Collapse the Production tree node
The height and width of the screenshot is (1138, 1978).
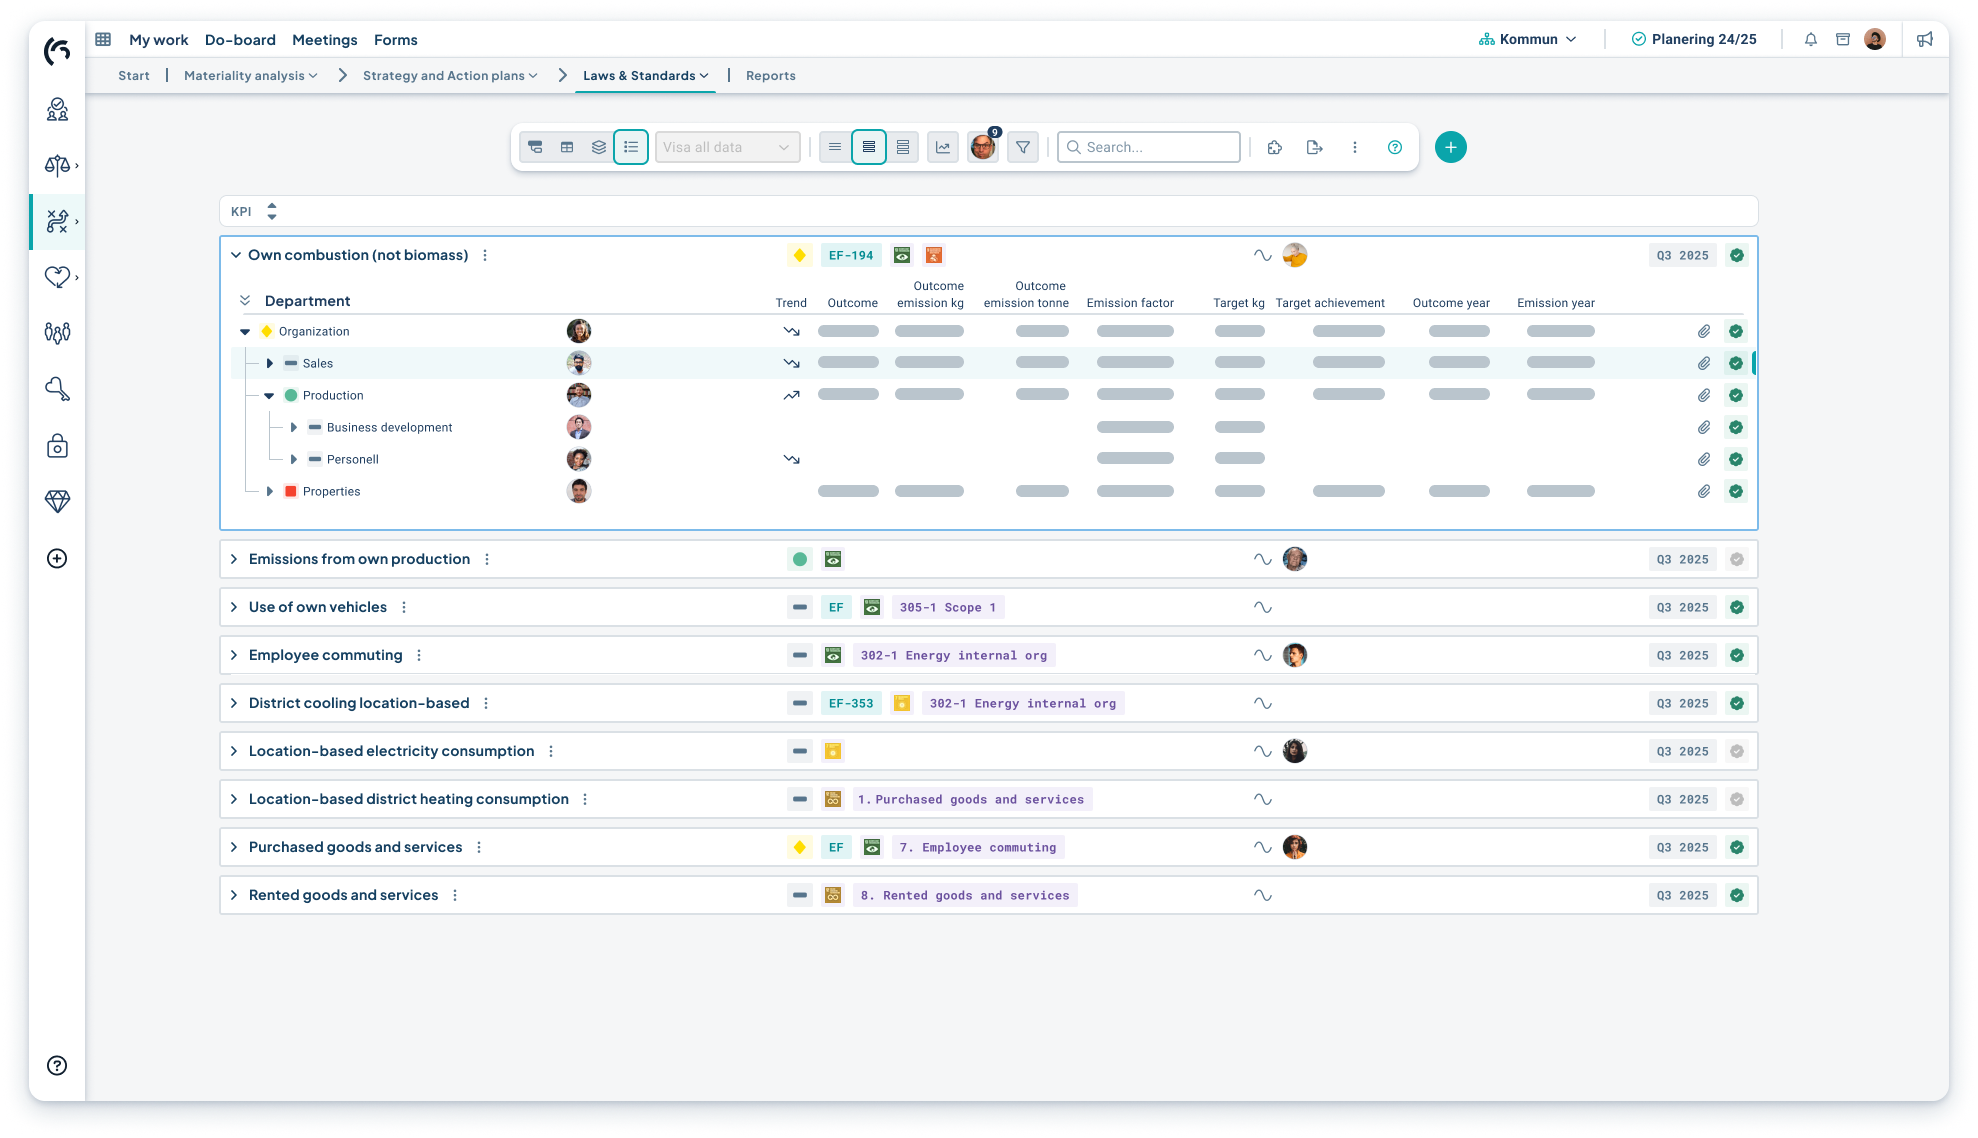(269, 395)
